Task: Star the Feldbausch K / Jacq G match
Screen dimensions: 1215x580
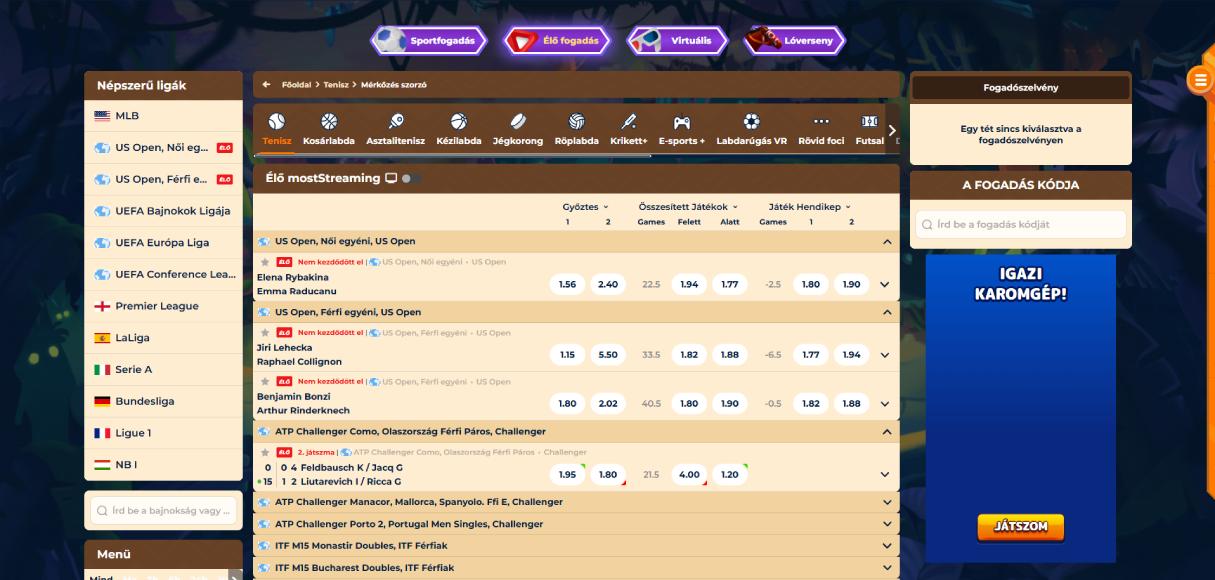Action: [x=265, y=452]
